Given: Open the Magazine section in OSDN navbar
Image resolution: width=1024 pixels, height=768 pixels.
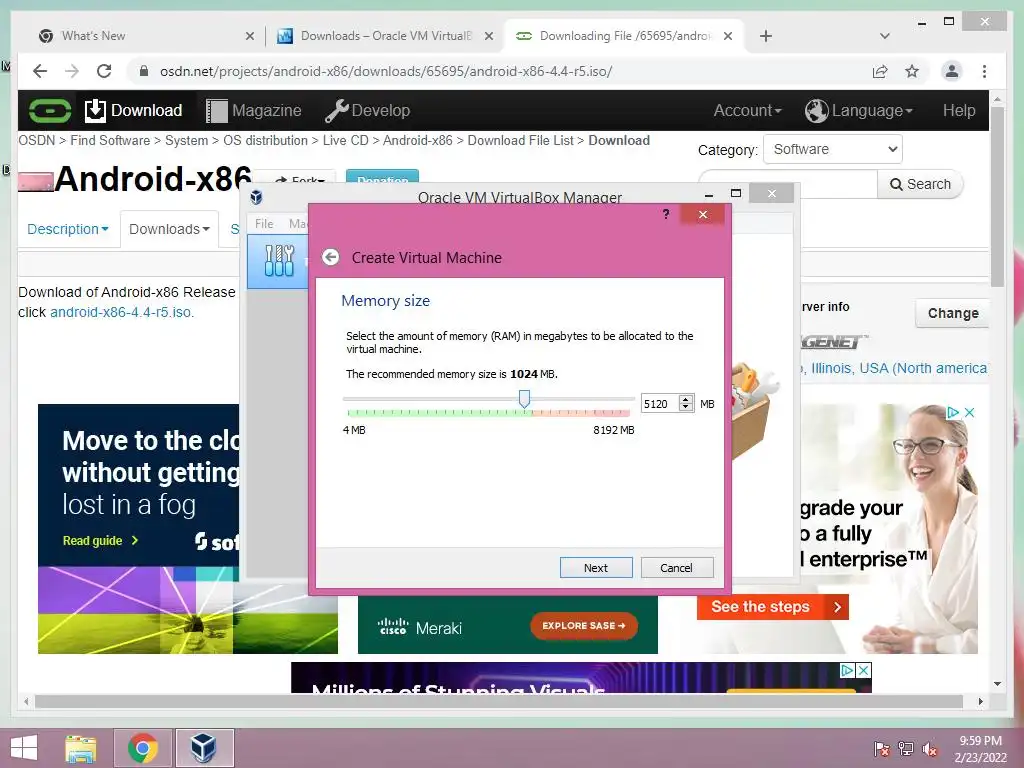Looking at the screenshot, I should pyautogui.click(x=254, y=110).
